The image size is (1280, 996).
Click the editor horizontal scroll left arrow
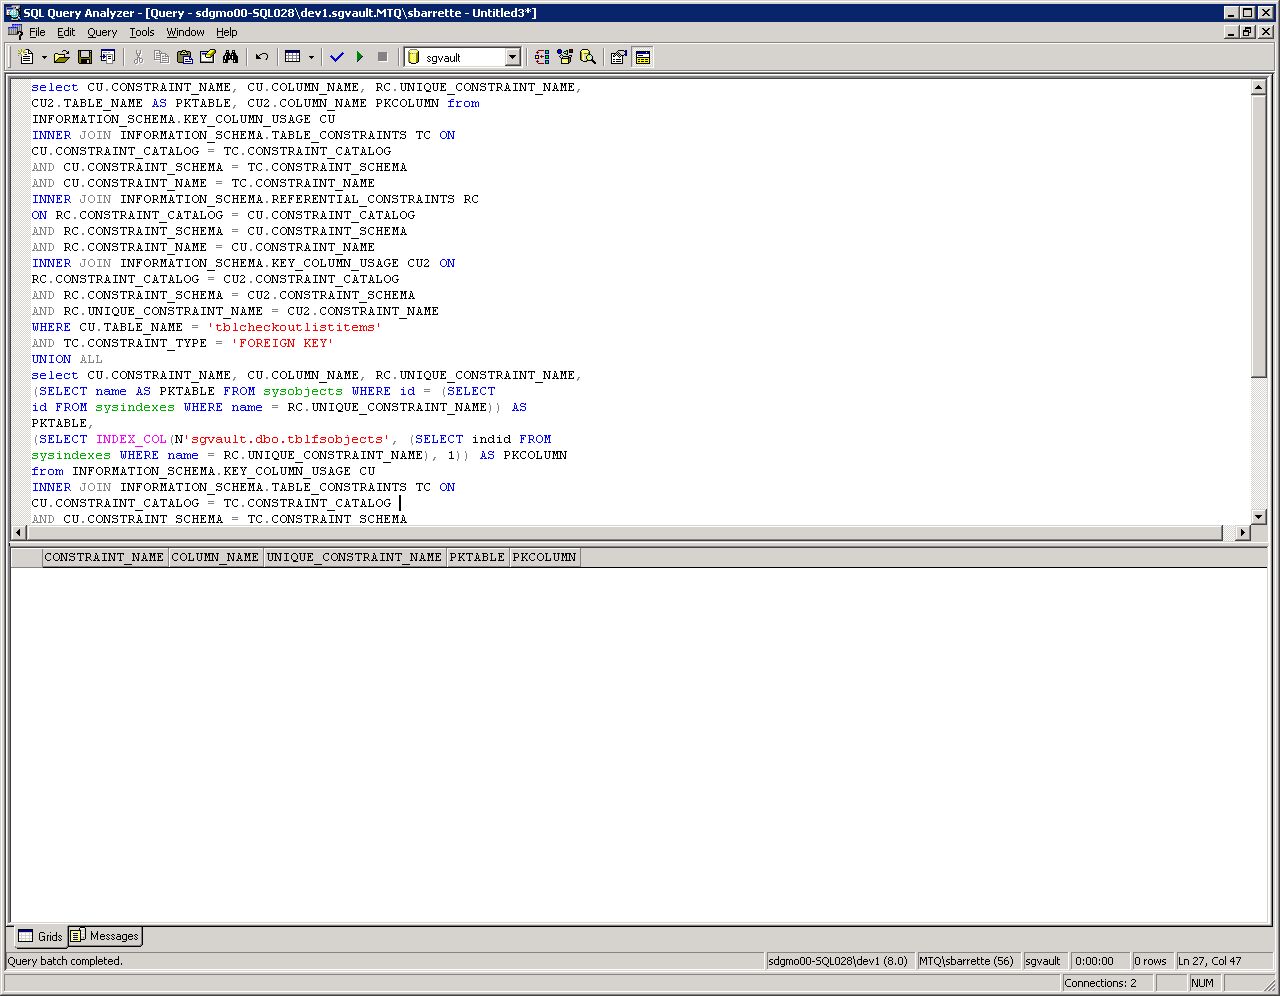tap(19, 533)
